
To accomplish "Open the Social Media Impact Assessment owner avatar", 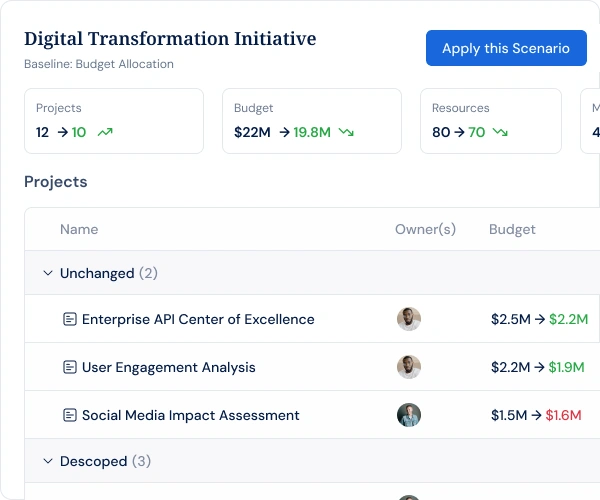I will coord(409,415).
